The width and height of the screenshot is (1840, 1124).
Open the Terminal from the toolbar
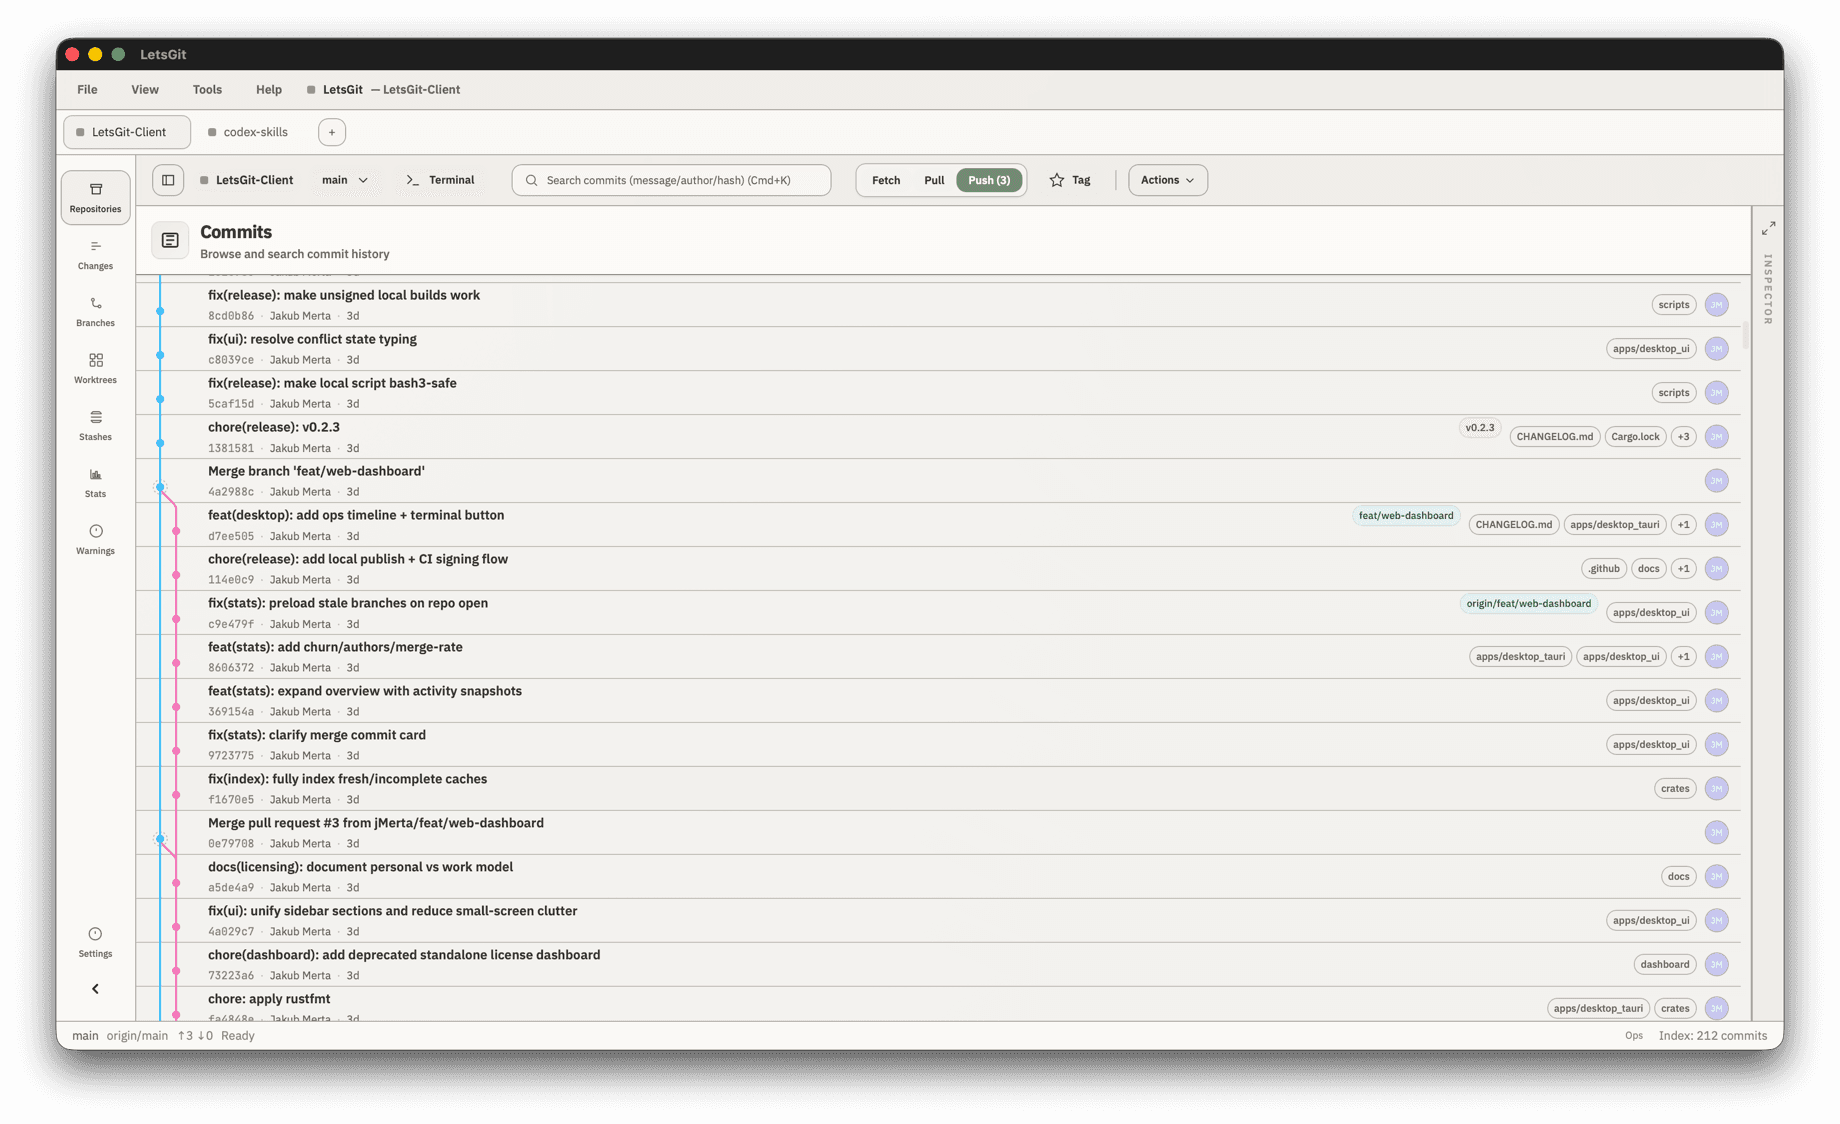440,180
